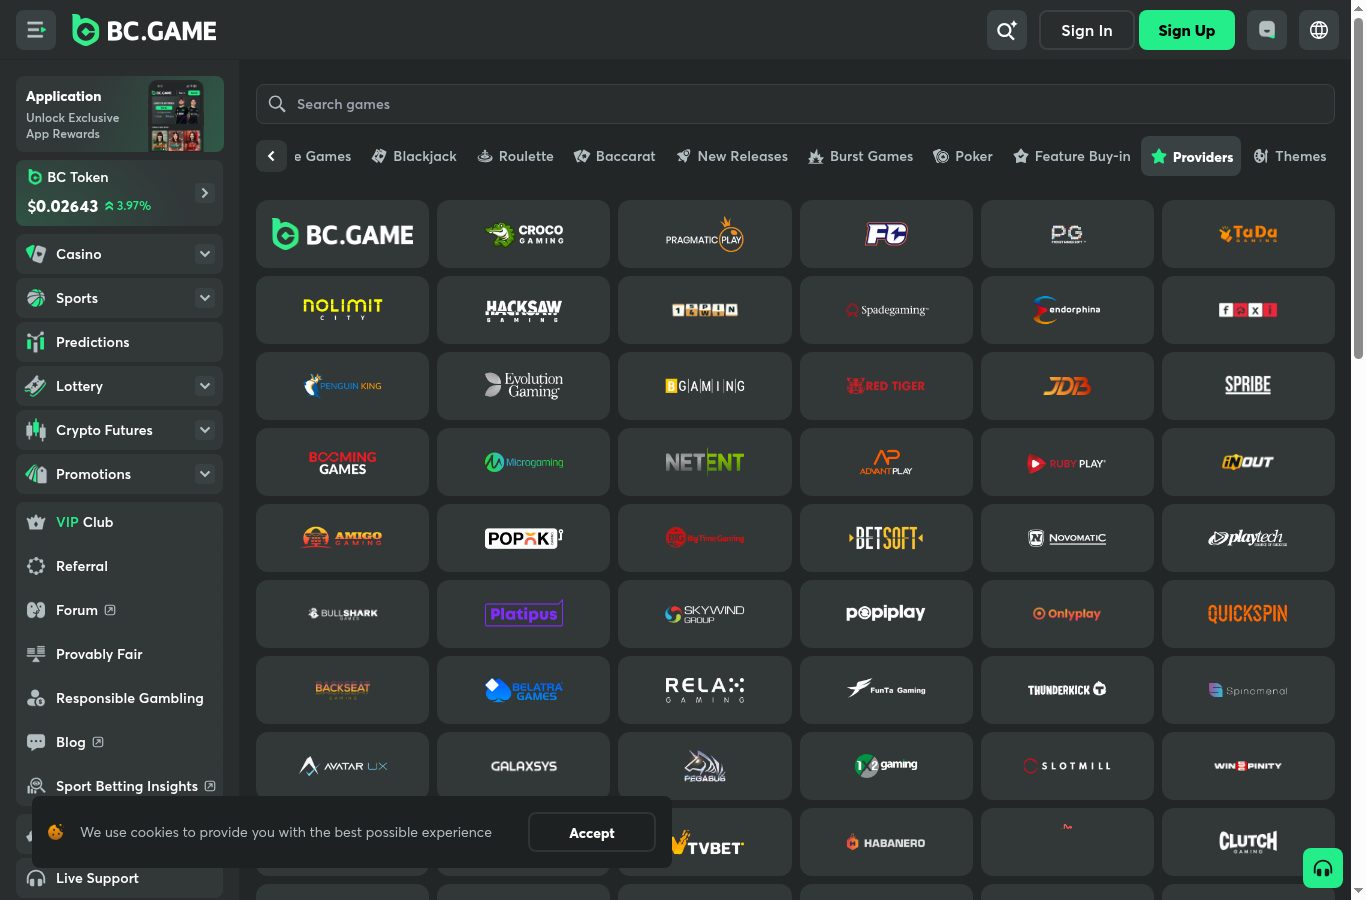Select the Spribe provider tile

pos(1248,386)
